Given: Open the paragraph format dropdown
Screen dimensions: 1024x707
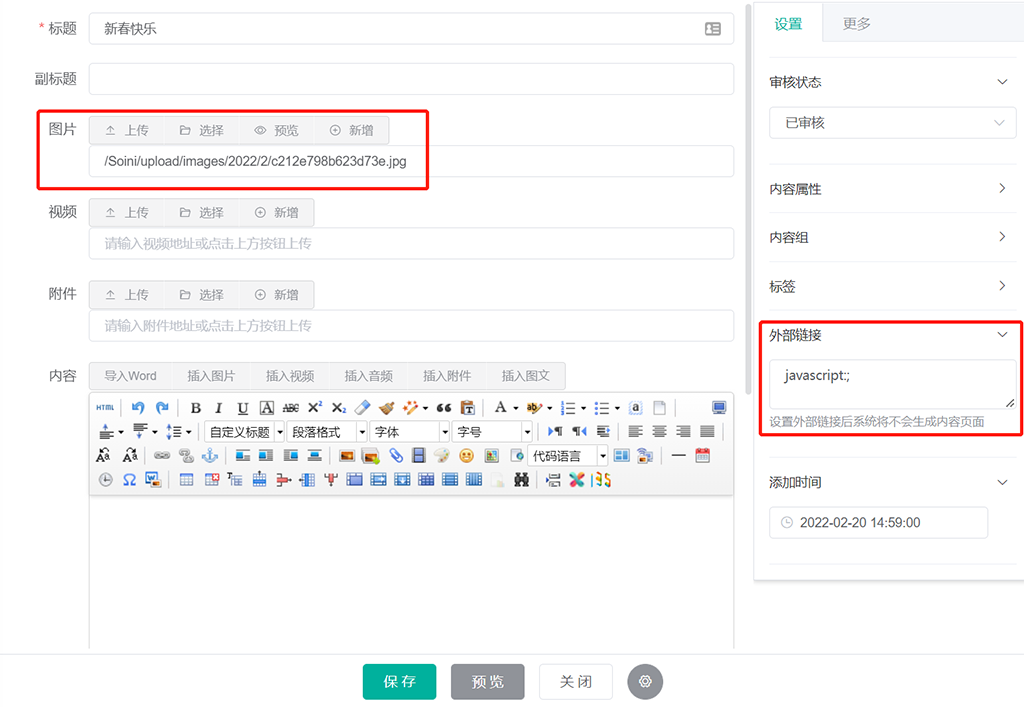Looking at the screenshot, I should [x=328, y=432].
